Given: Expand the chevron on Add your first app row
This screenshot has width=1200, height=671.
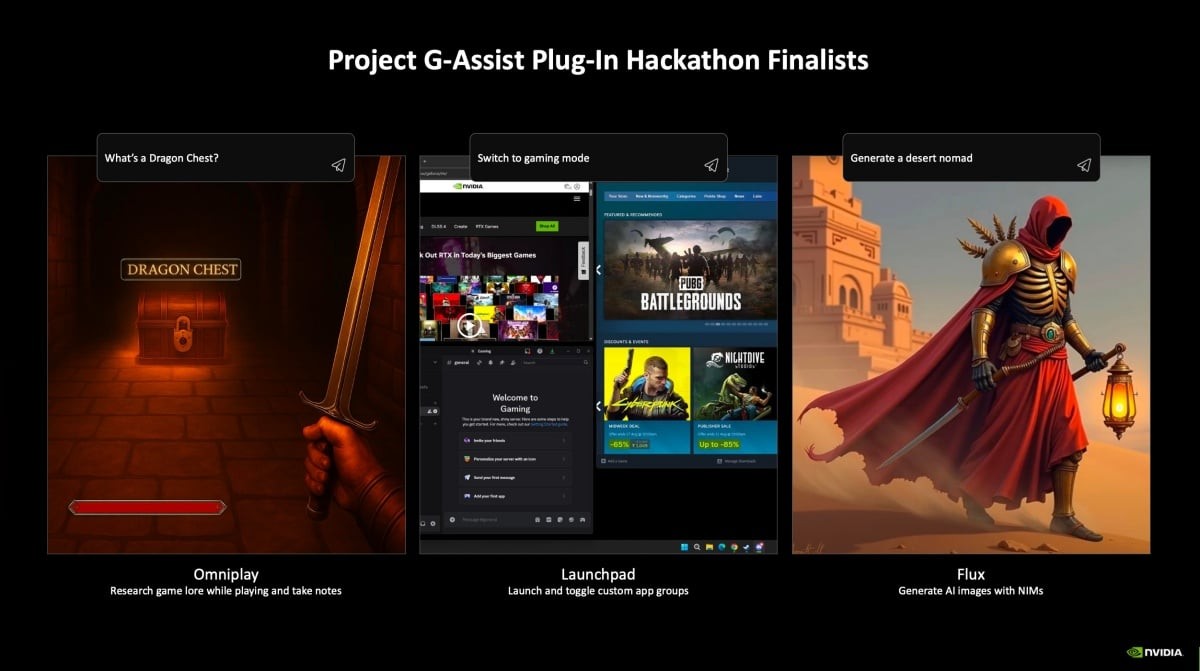Looking at the screenshot, I should click(564, 496).
